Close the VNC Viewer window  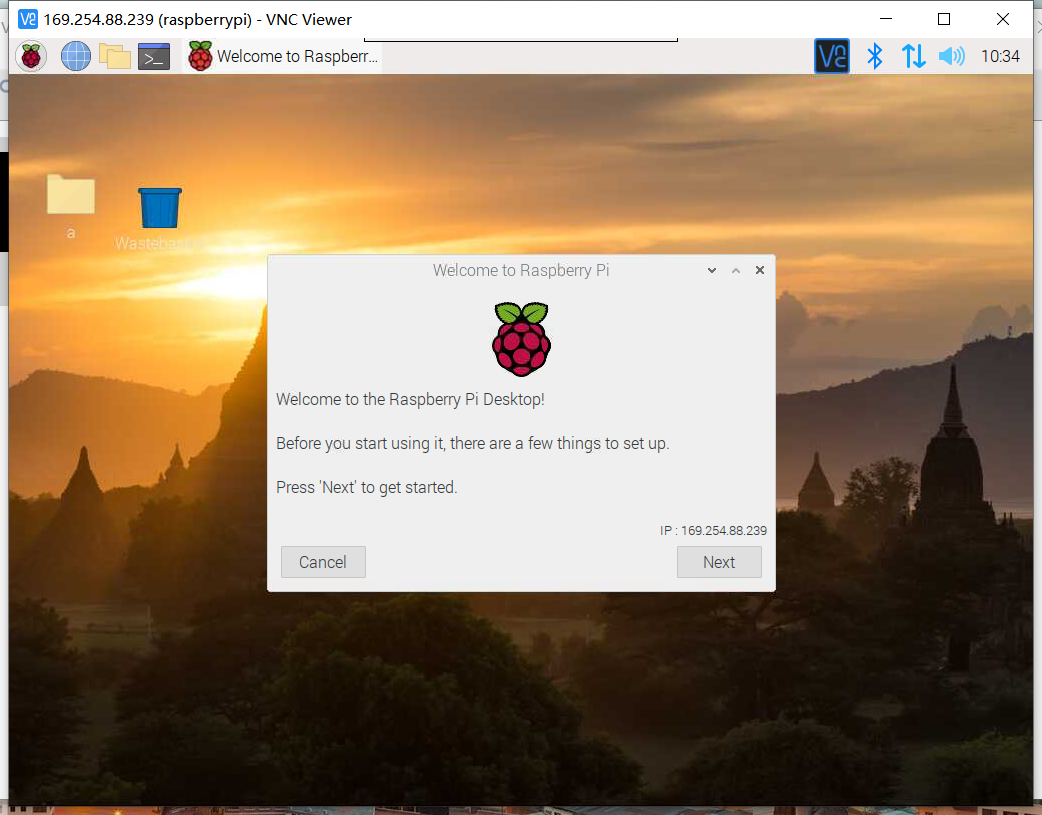coord(1003,19)
